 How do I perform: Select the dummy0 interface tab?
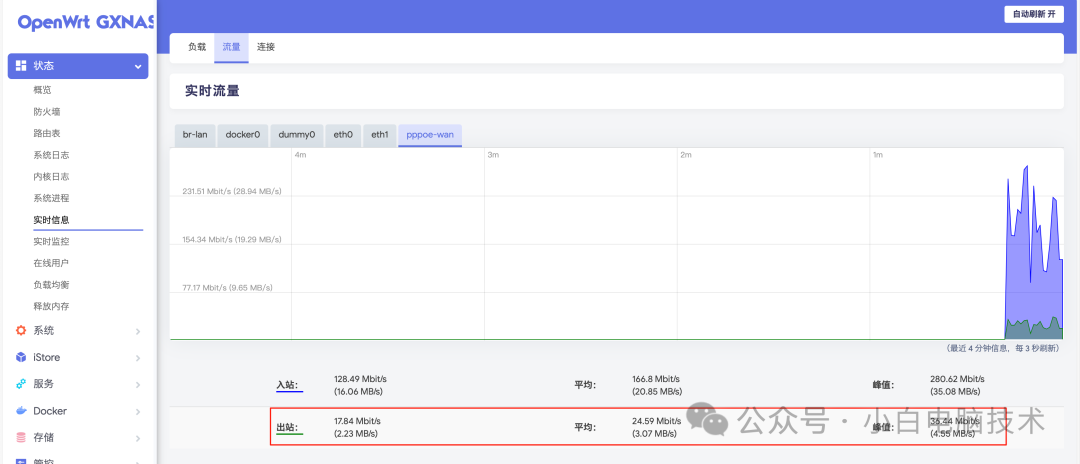click(297, 135)
